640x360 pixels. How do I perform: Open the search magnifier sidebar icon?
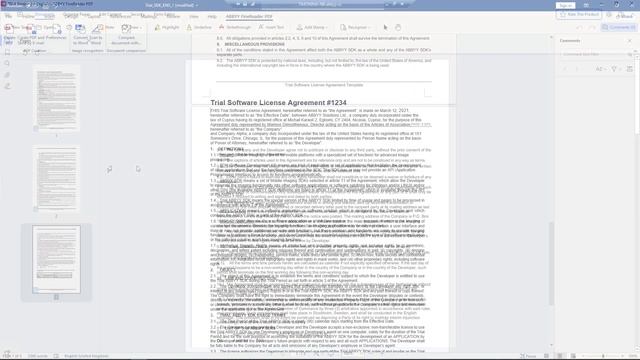(x=7, y=63)
